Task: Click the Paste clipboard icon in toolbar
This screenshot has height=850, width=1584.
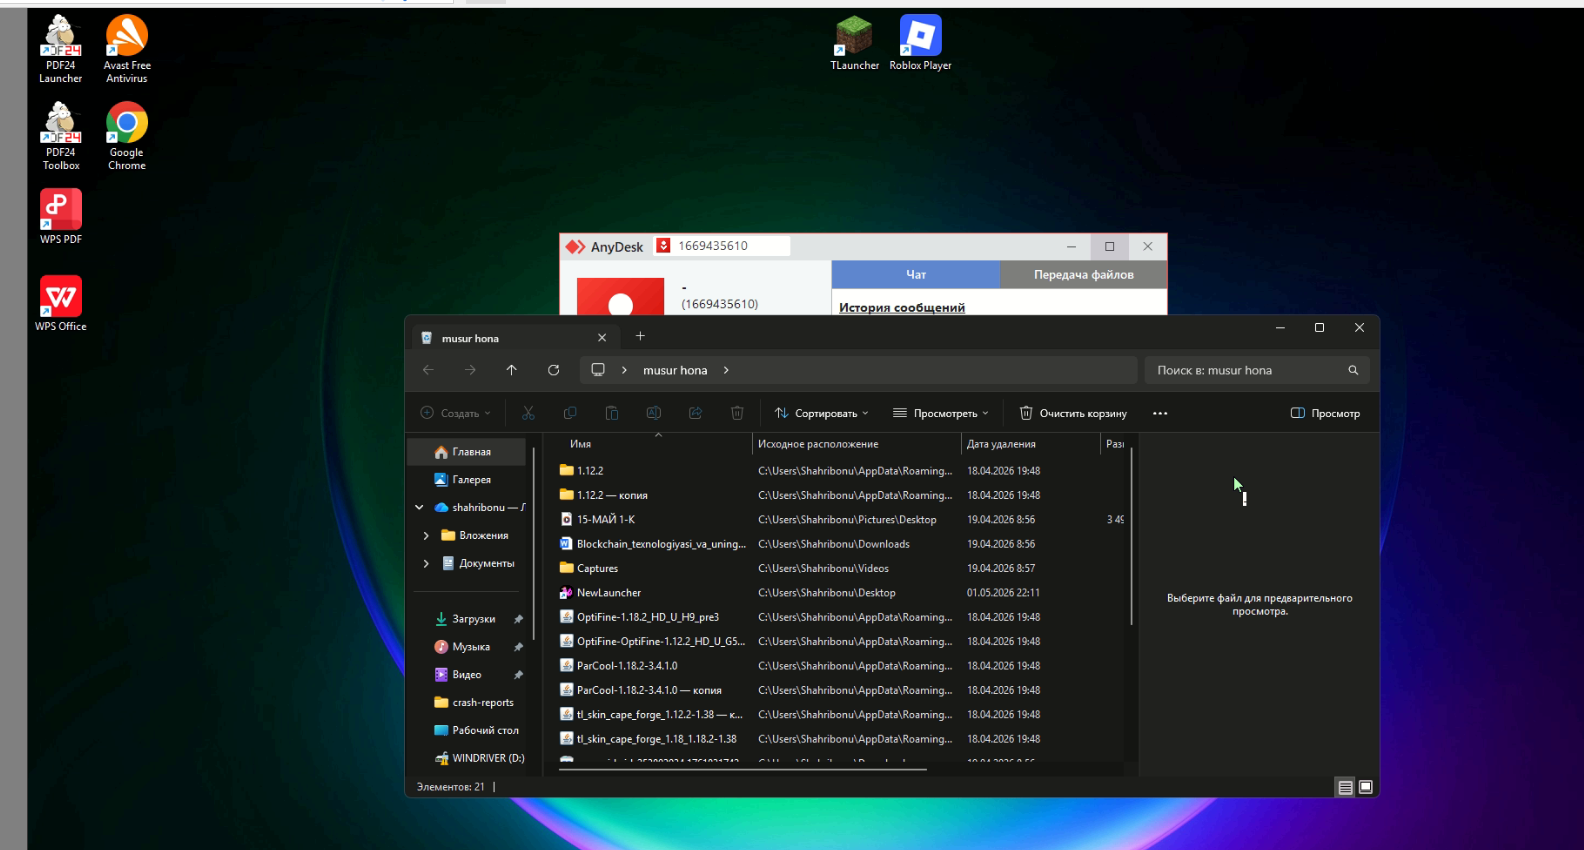Action: coord(612,413)
